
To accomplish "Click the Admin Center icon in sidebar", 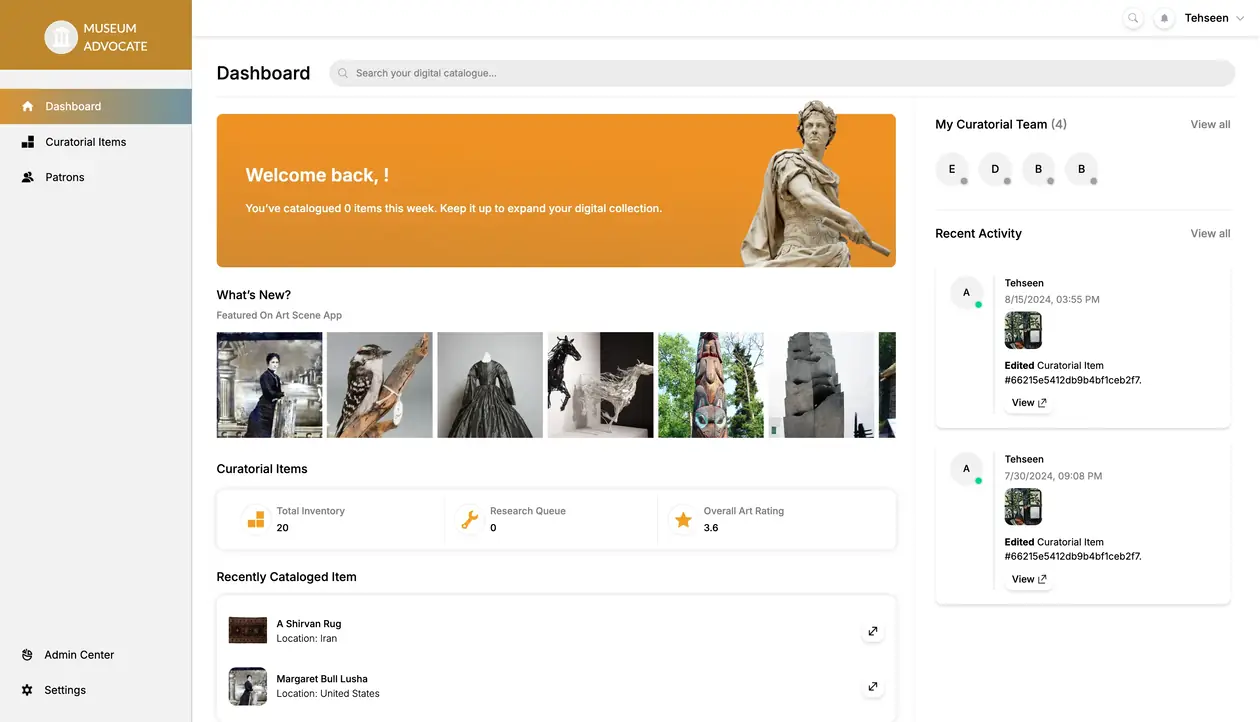I will click(27, 655).
